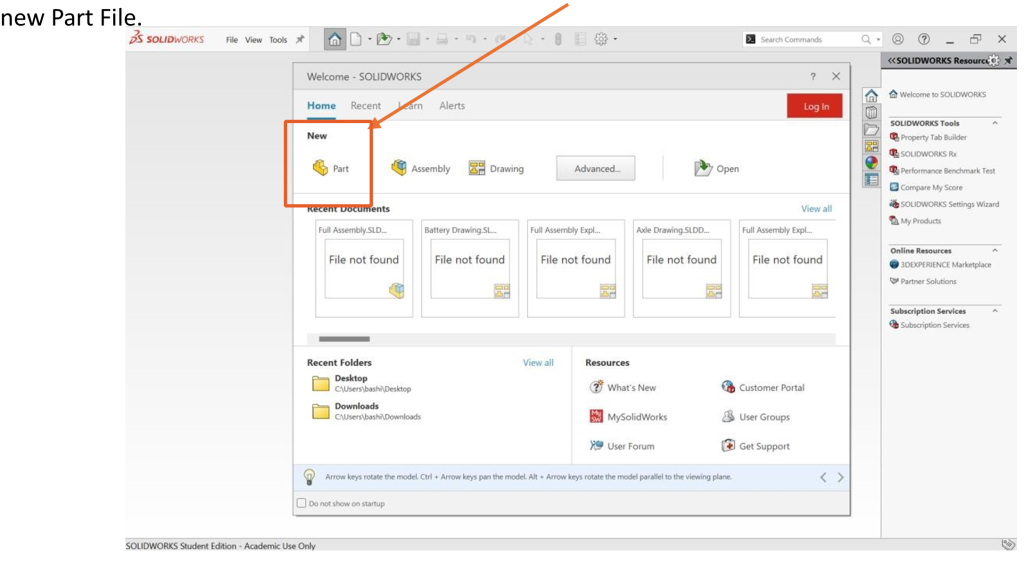Image resolution: width=1024 pixels, height=565 pixels.
Task: Create a new Assembly document
Action: coord(421,169)
